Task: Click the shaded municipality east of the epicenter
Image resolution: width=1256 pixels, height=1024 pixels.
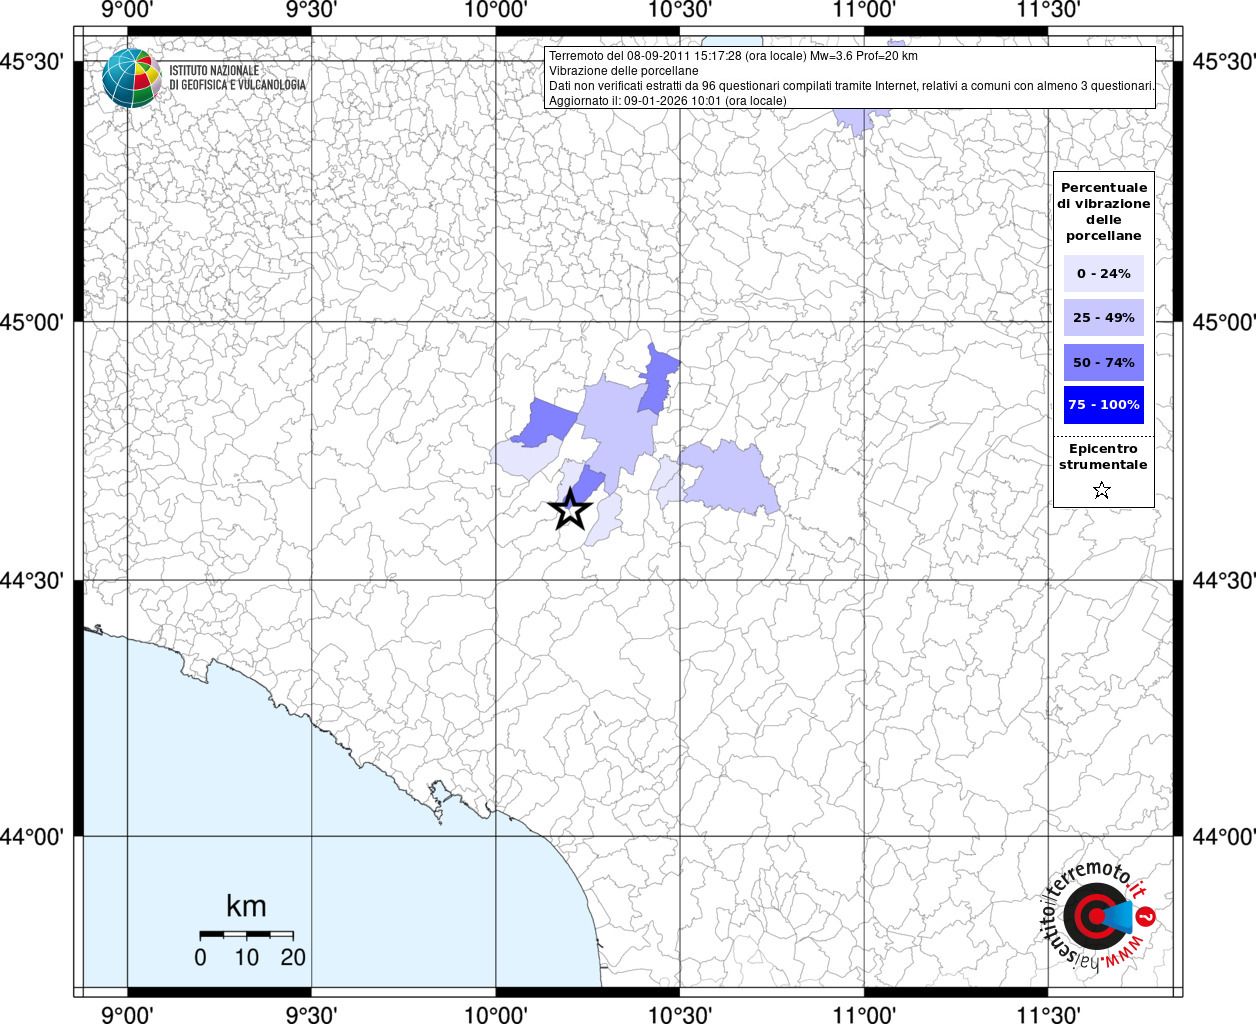Action: (730, 477)
